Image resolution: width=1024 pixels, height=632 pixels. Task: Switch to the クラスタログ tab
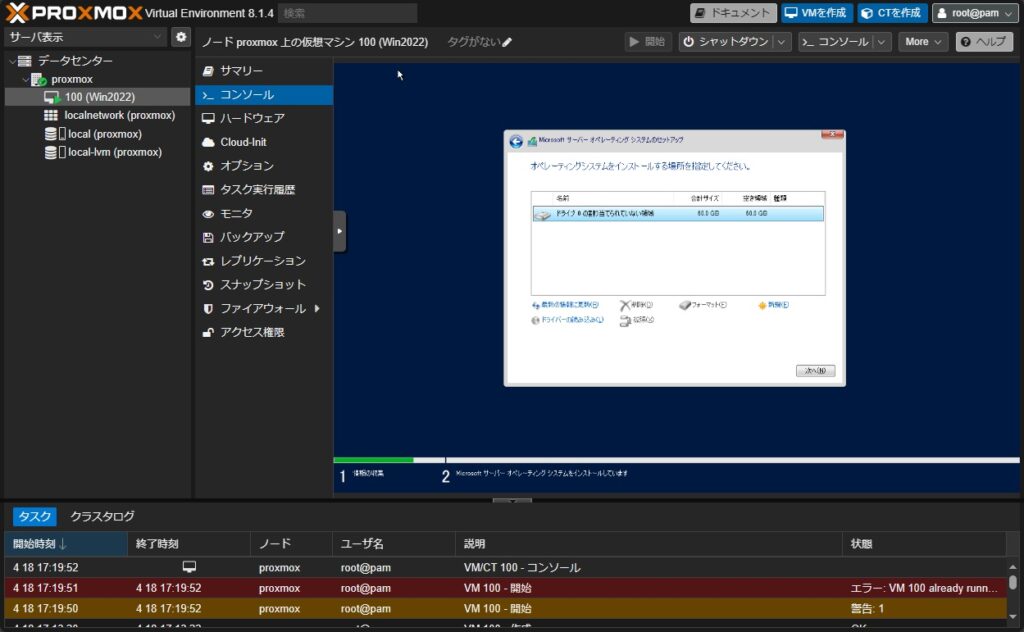click(102, 516)
